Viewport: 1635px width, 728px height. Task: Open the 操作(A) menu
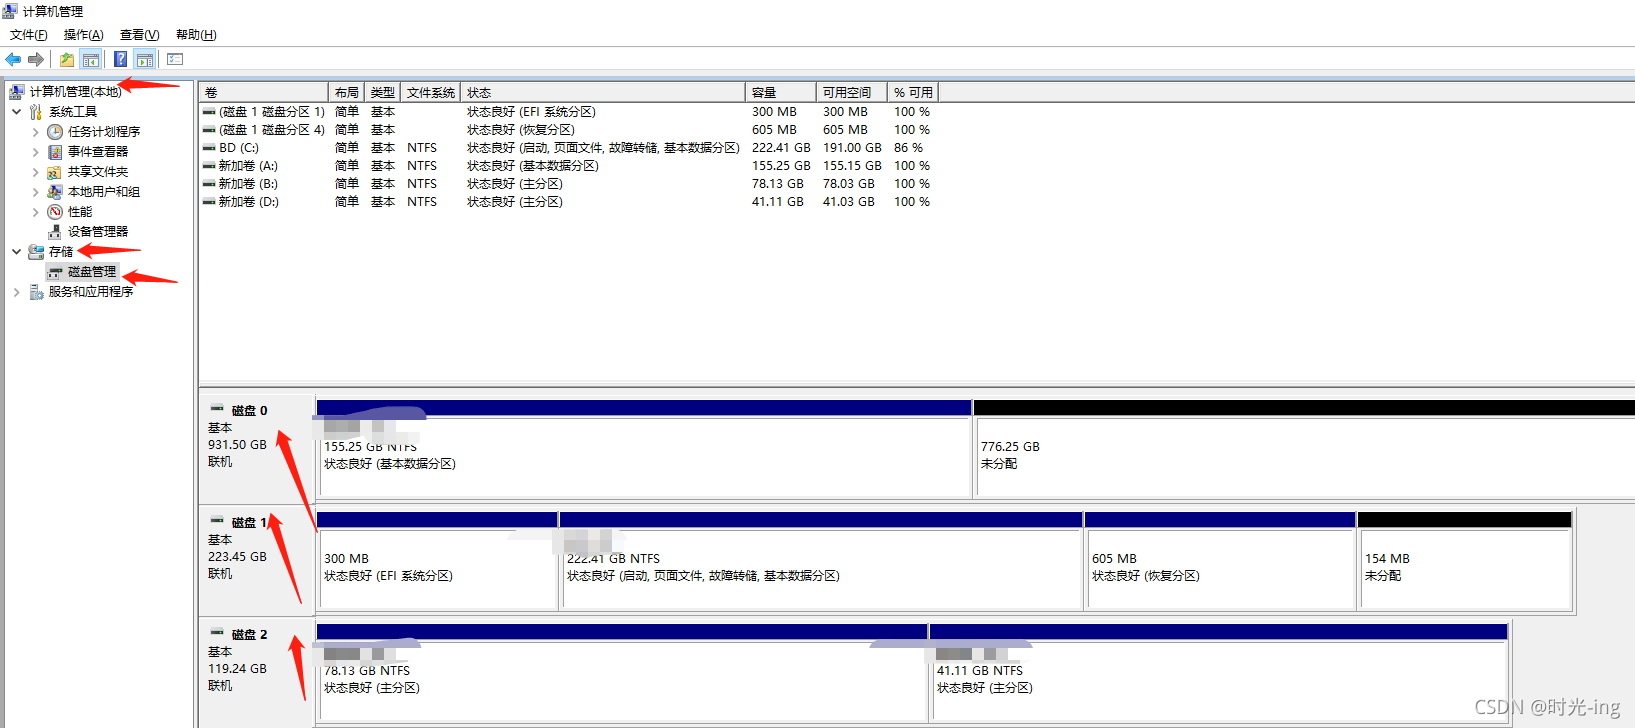[x=84, y=35]
